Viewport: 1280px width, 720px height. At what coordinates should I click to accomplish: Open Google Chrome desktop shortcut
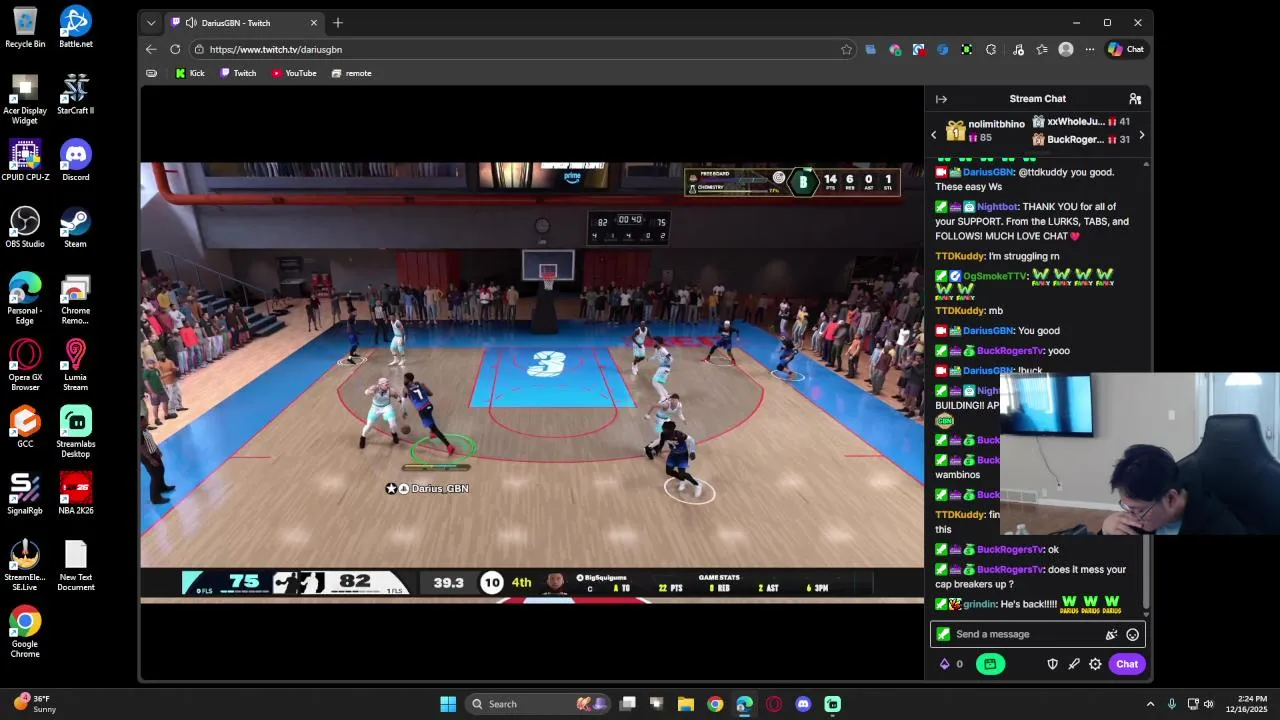pyautogui.click(x=25, y=633)
